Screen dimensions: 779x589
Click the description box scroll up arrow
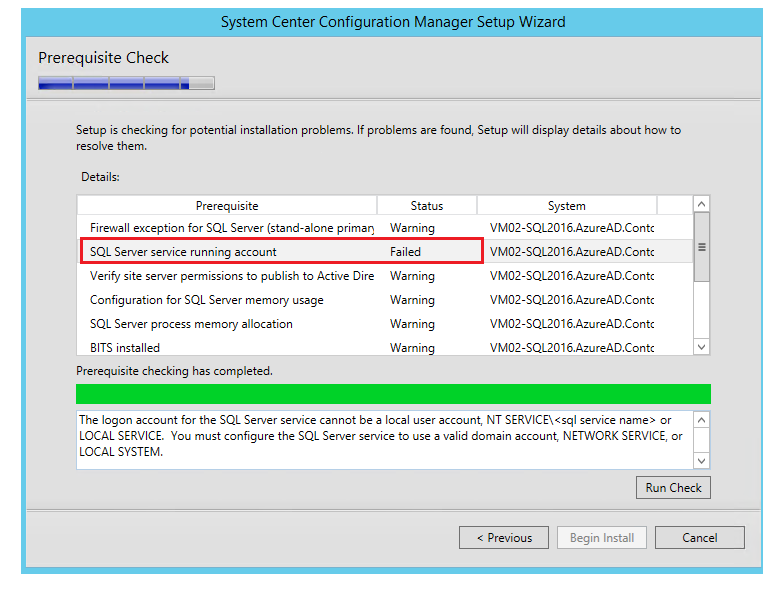[701, 420]
